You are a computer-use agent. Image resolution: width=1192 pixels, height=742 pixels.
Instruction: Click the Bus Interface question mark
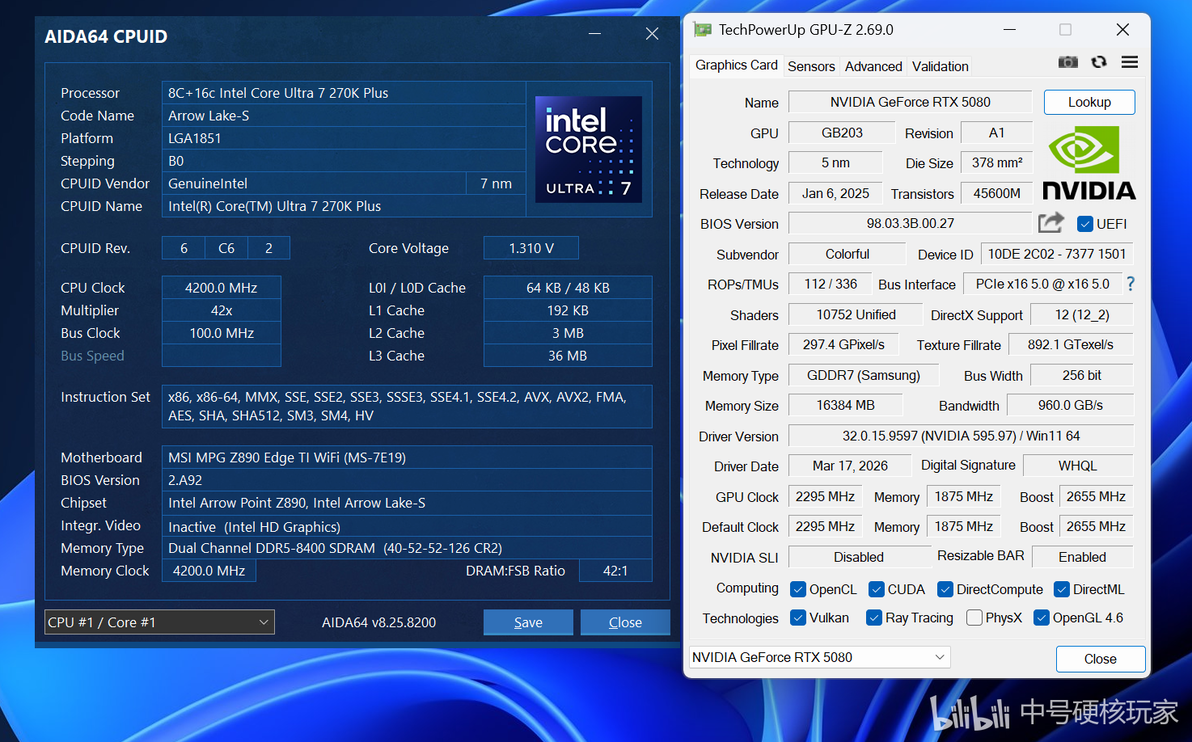tap(1130, 284)
